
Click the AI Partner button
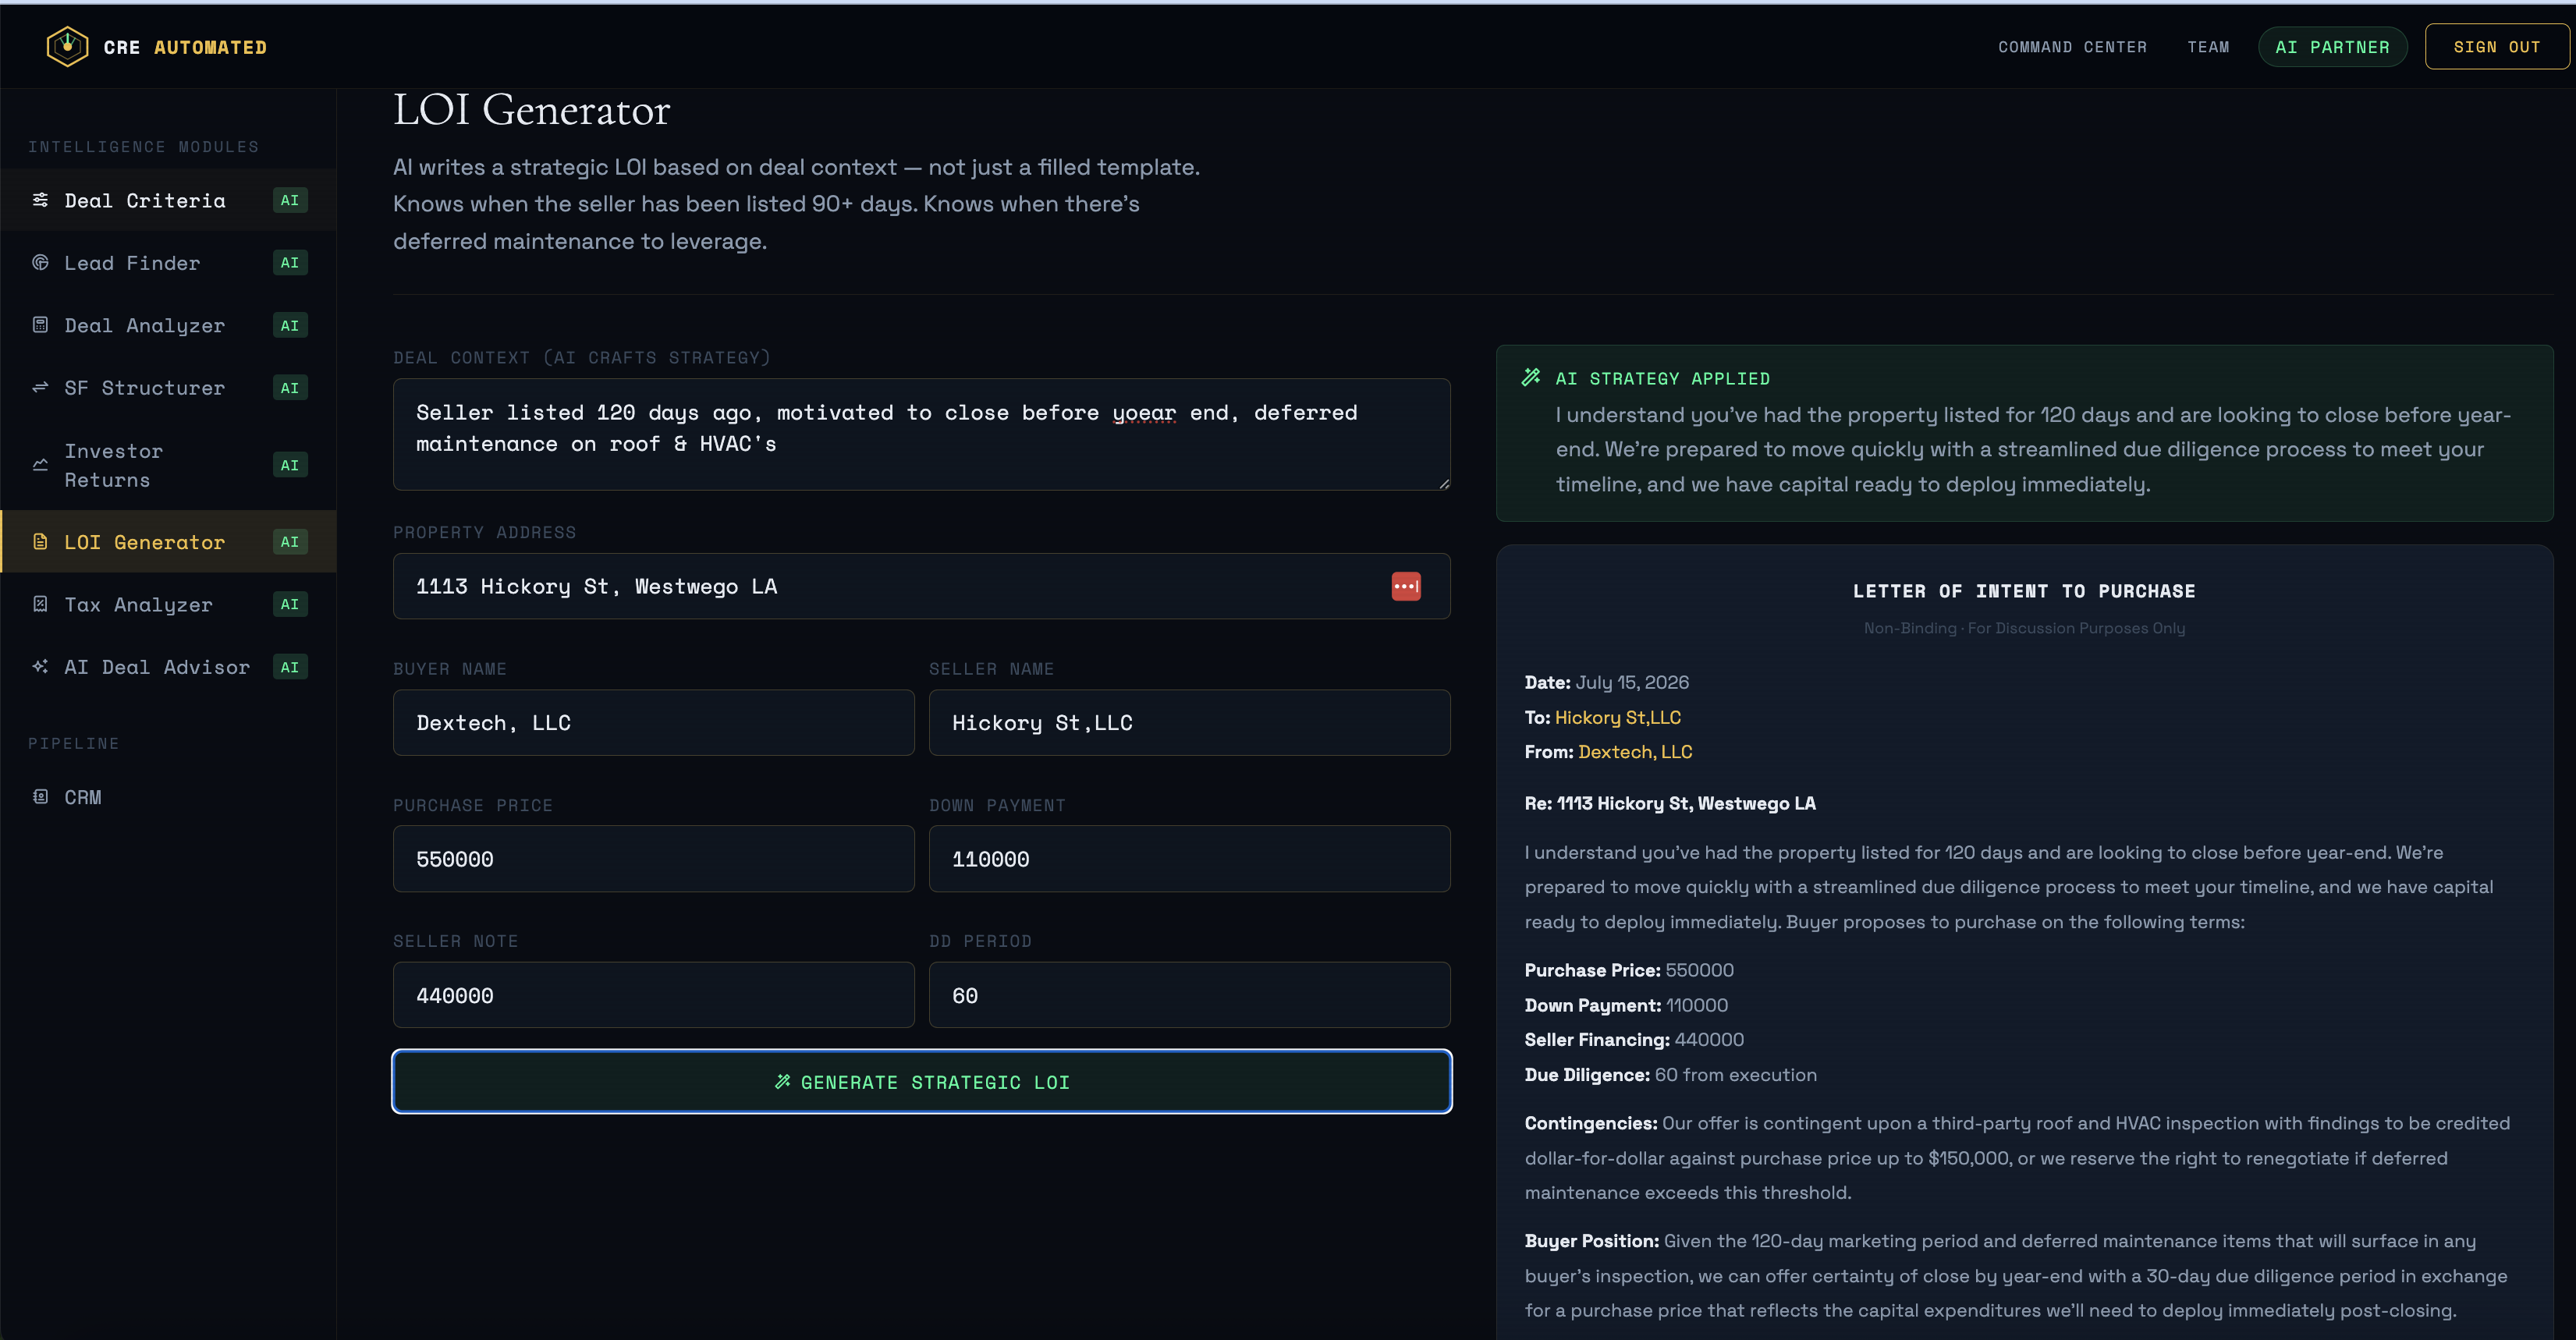2332,47
